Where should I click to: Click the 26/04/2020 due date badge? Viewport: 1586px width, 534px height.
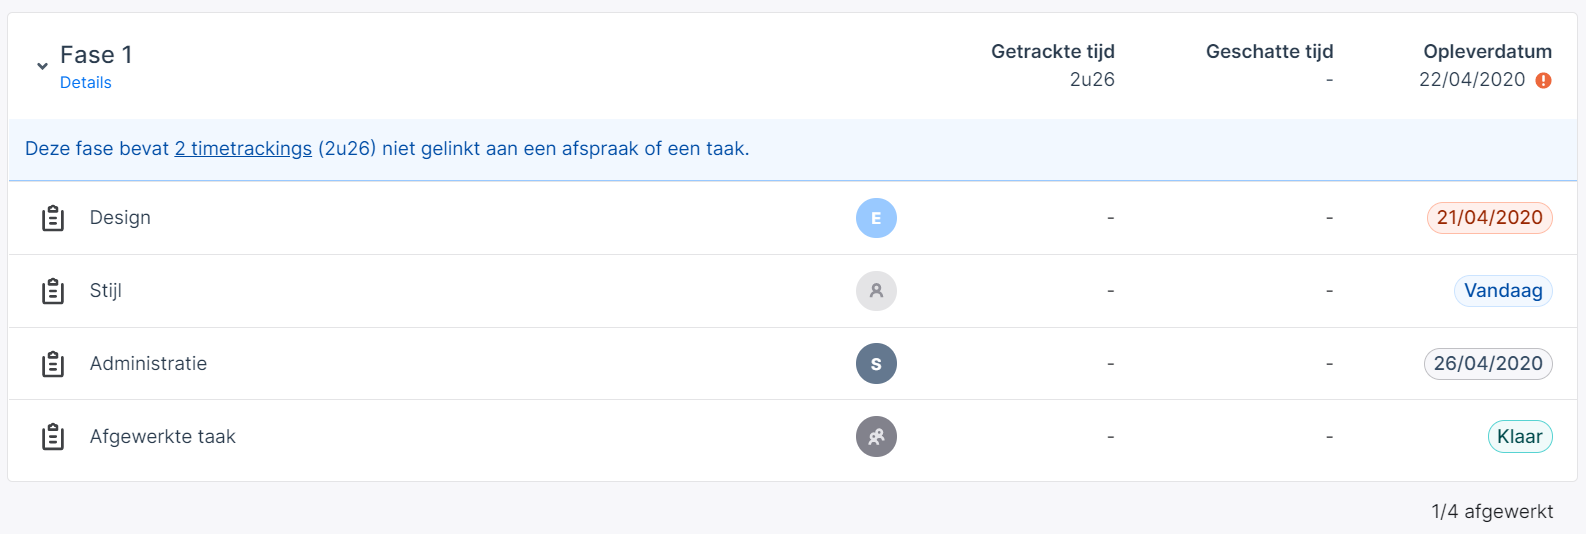point(1488,364)
